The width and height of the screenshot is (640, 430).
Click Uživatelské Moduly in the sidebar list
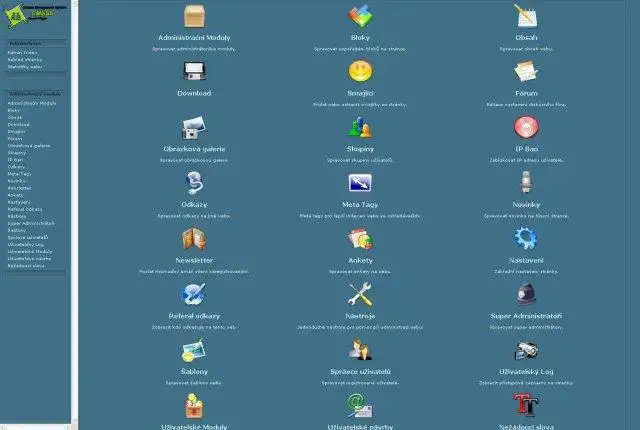tap(30, 252)
